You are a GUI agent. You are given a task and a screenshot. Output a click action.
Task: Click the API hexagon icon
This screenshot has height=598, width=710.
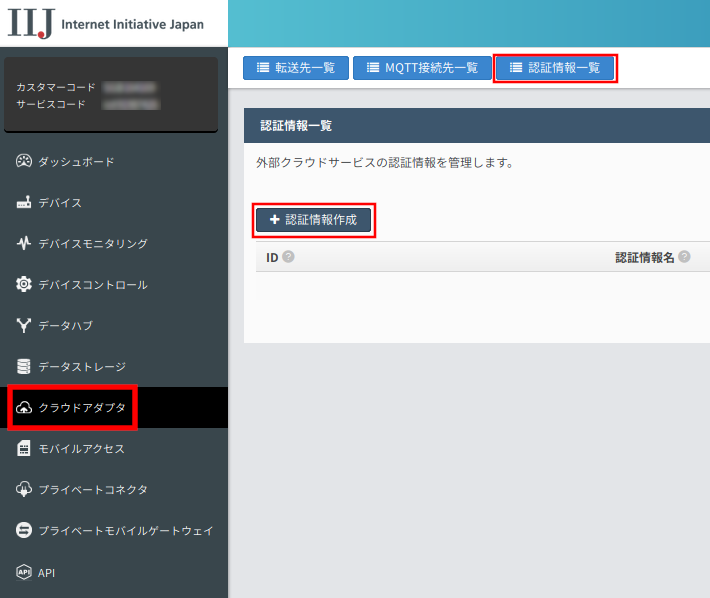click(24, 572)
